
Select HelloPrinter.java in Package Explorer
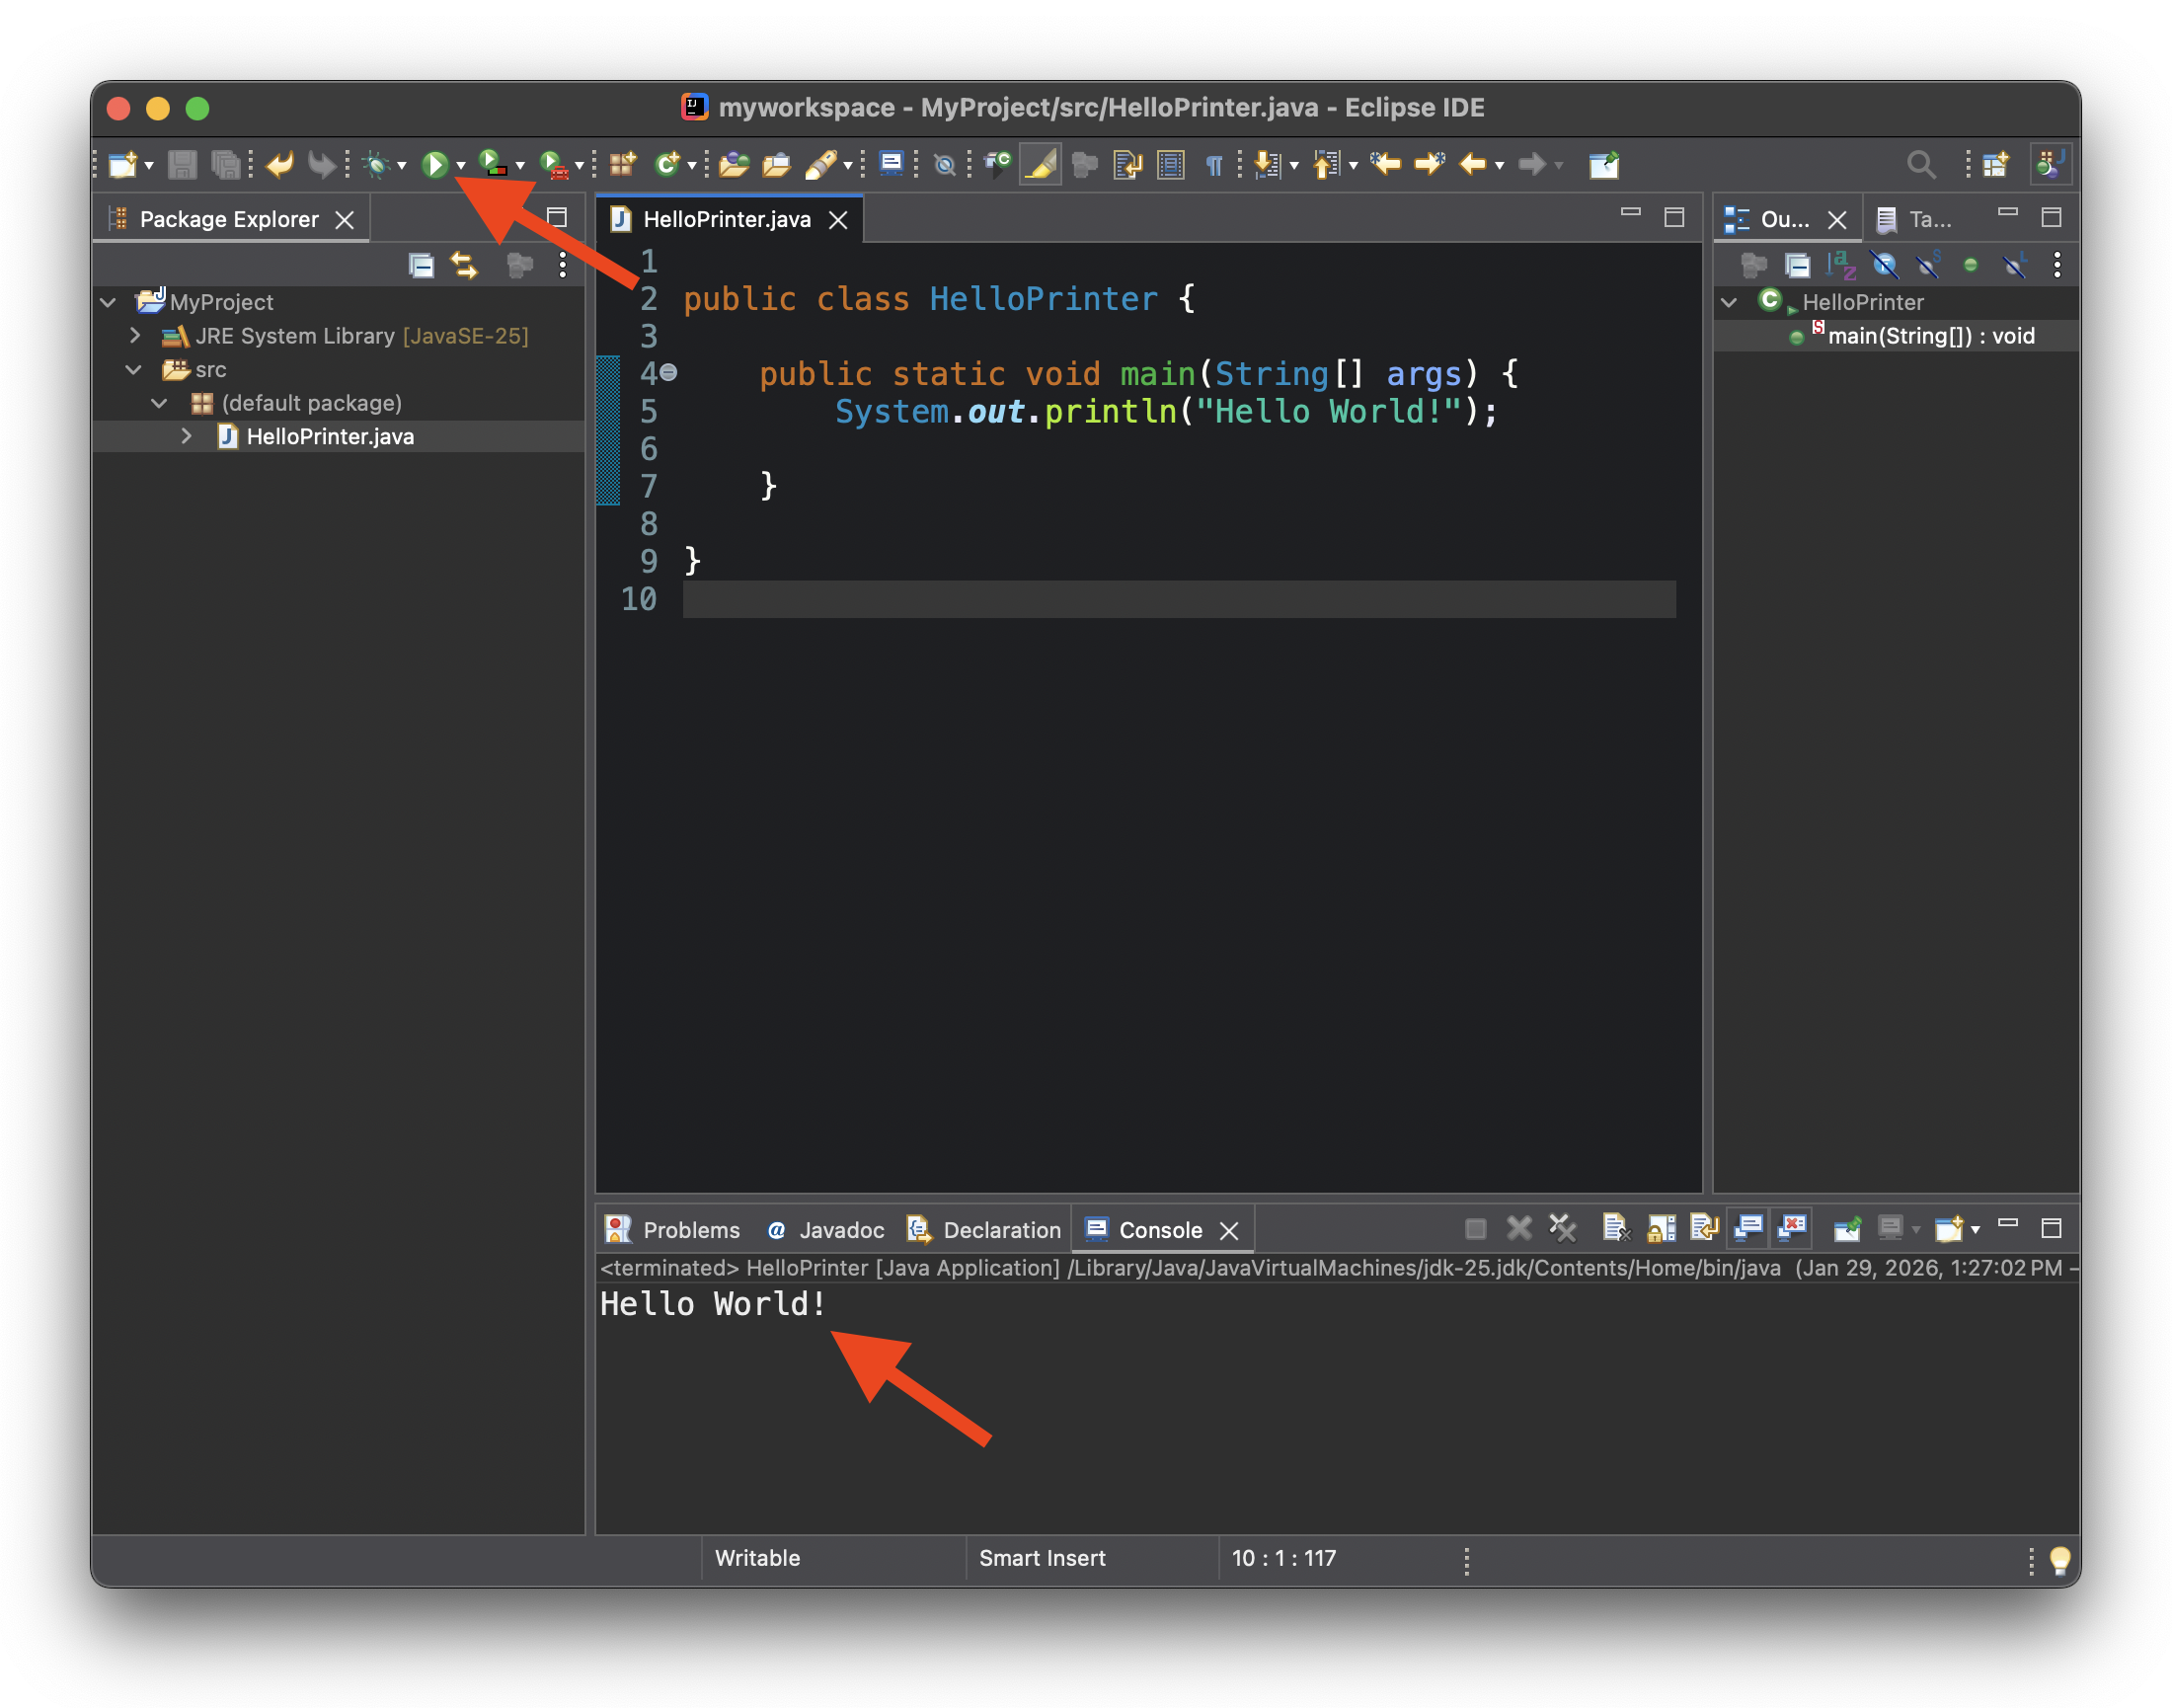(329, 436)
